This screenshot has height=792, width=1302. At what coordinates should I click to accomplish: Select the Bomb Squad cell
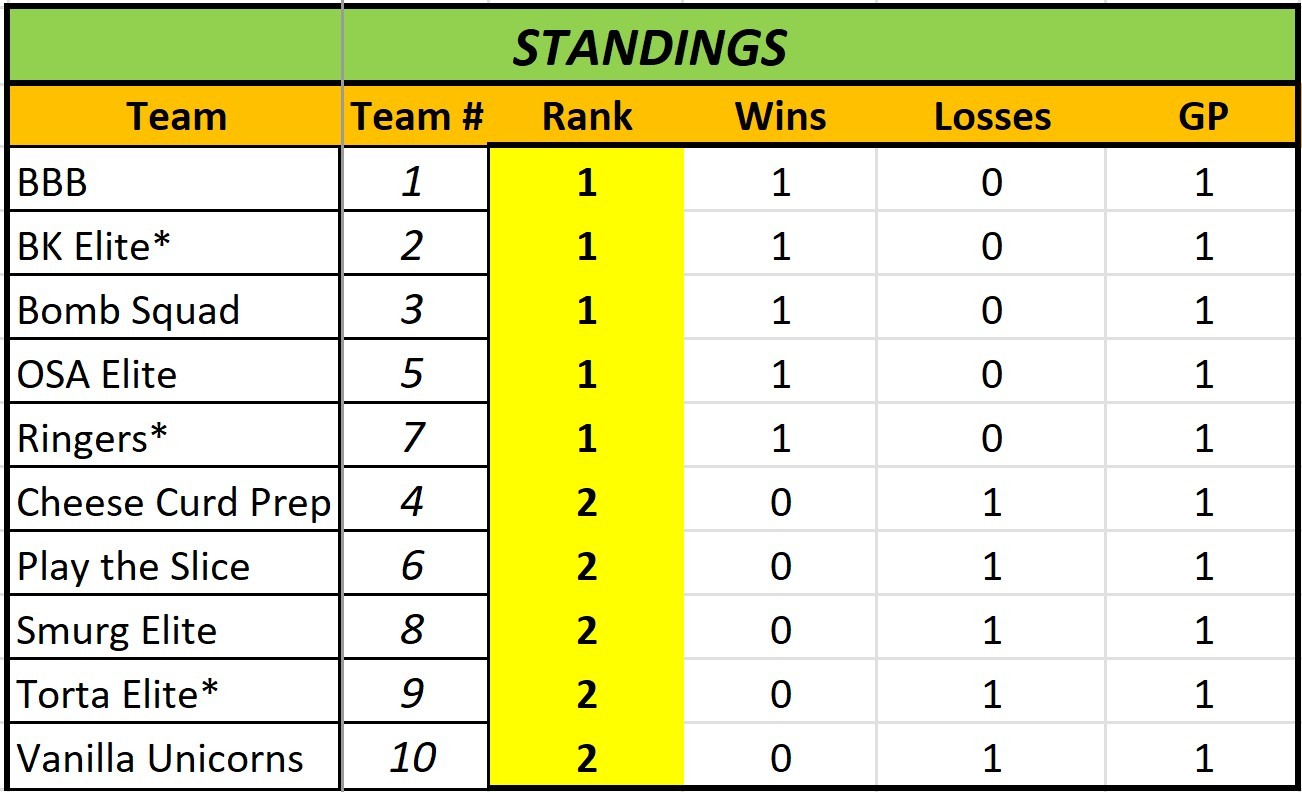click(x=174, y=311)
